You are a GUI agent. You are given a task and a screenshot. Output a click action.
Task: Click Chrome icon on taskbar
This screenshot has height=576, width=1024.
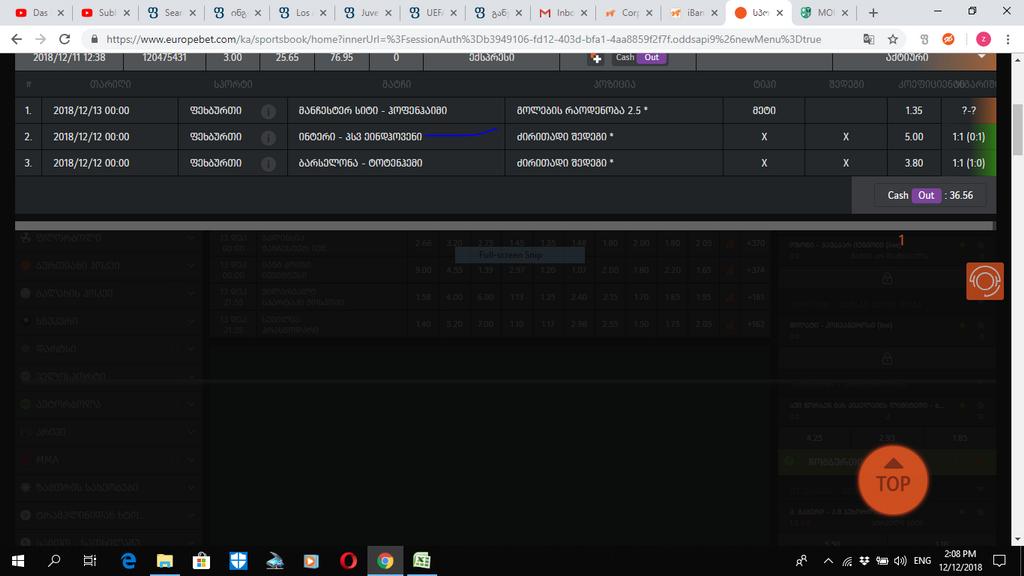coord(385,561)
